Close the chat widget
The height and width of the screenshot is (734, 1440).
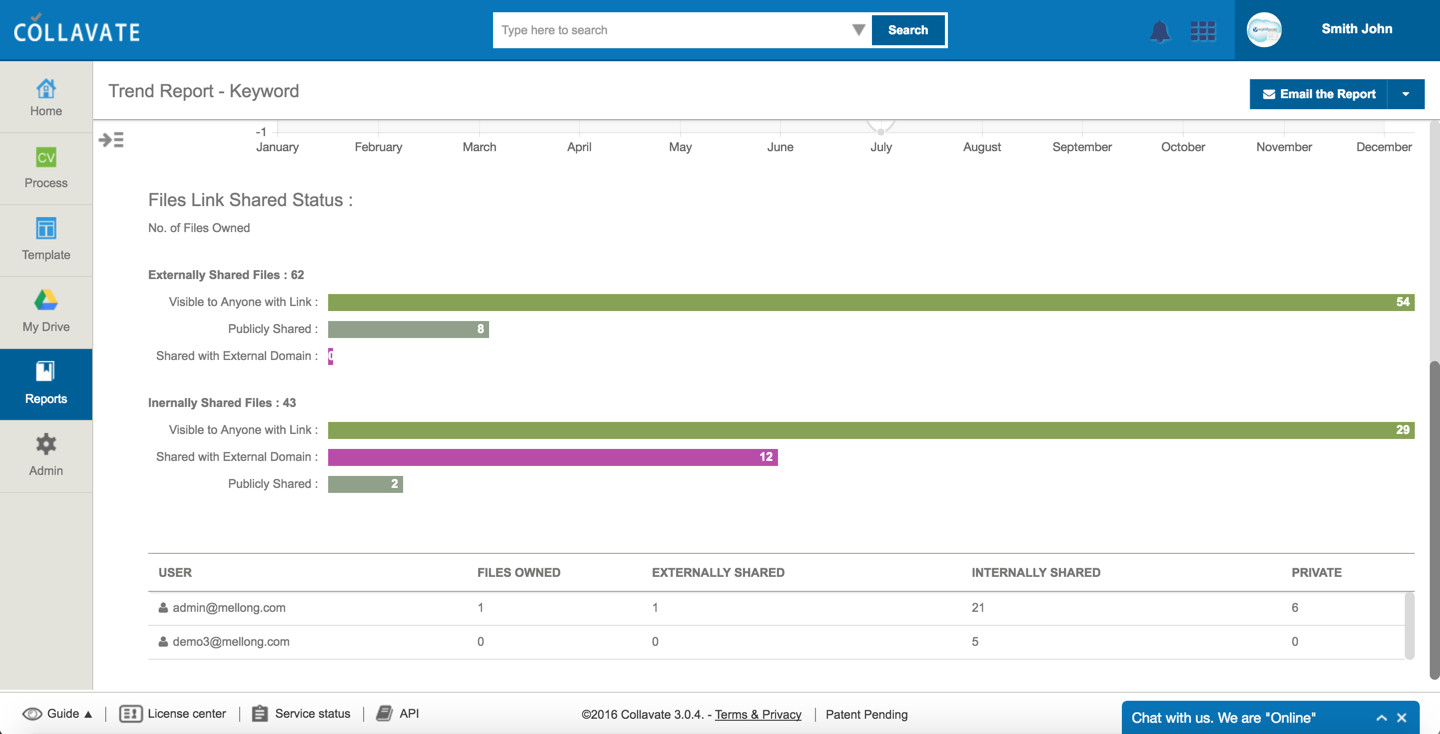pyautogui.click(x=1402, y=718)
